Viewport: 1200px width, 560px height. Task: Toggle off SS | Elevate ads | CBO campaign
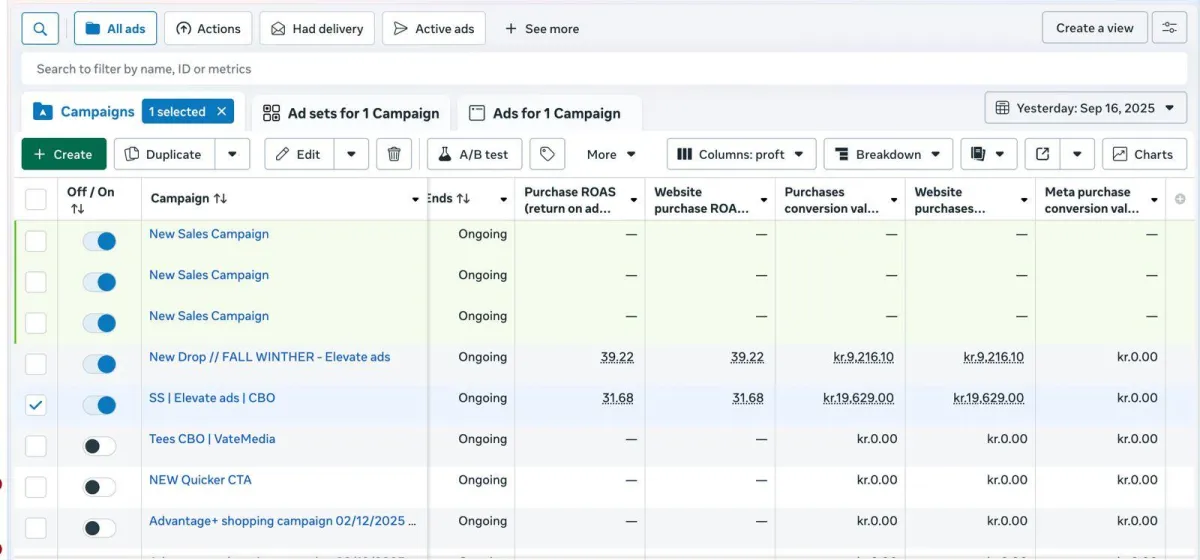point(99,405)
